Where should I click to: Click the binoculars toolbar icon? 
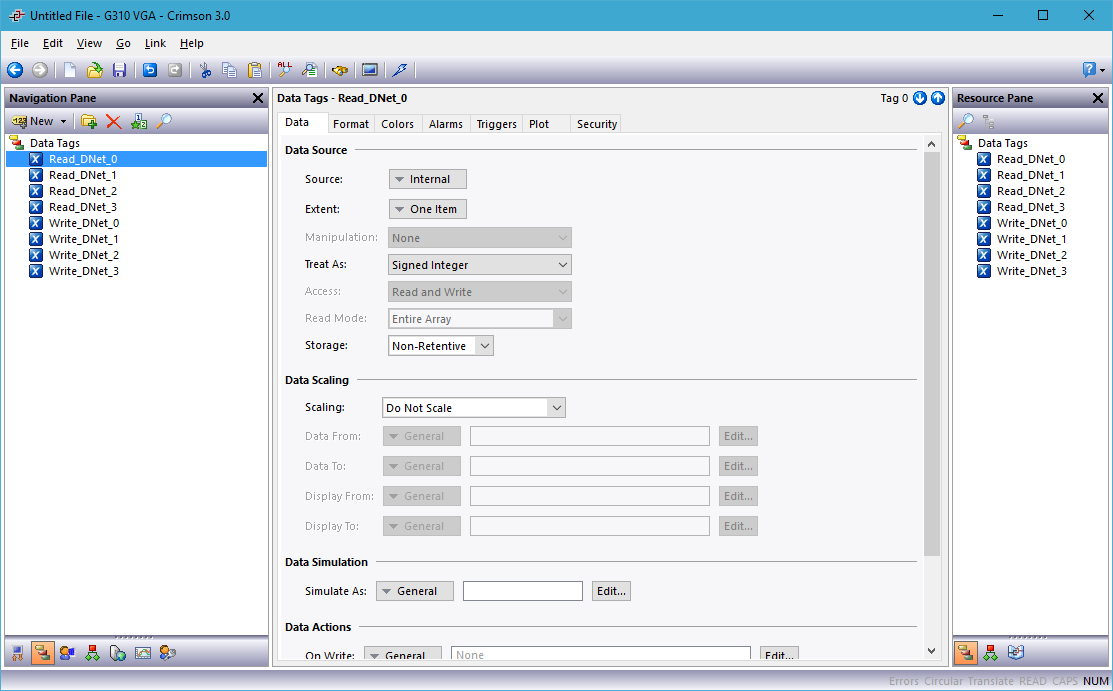pos(340,70)
